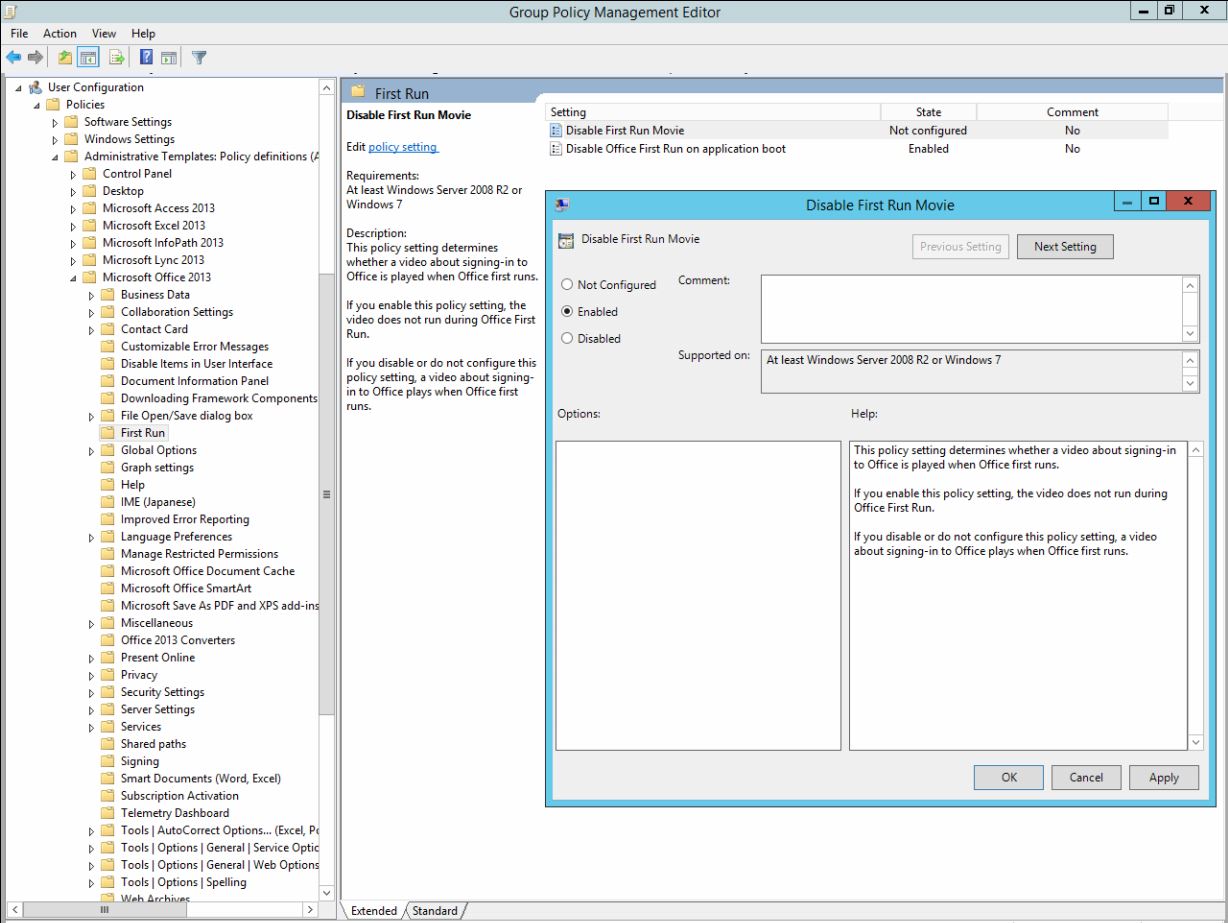Viewport: 1228px width, 923px height.
Task: Switch to the Standard tab
Action: tap(434, 911)
